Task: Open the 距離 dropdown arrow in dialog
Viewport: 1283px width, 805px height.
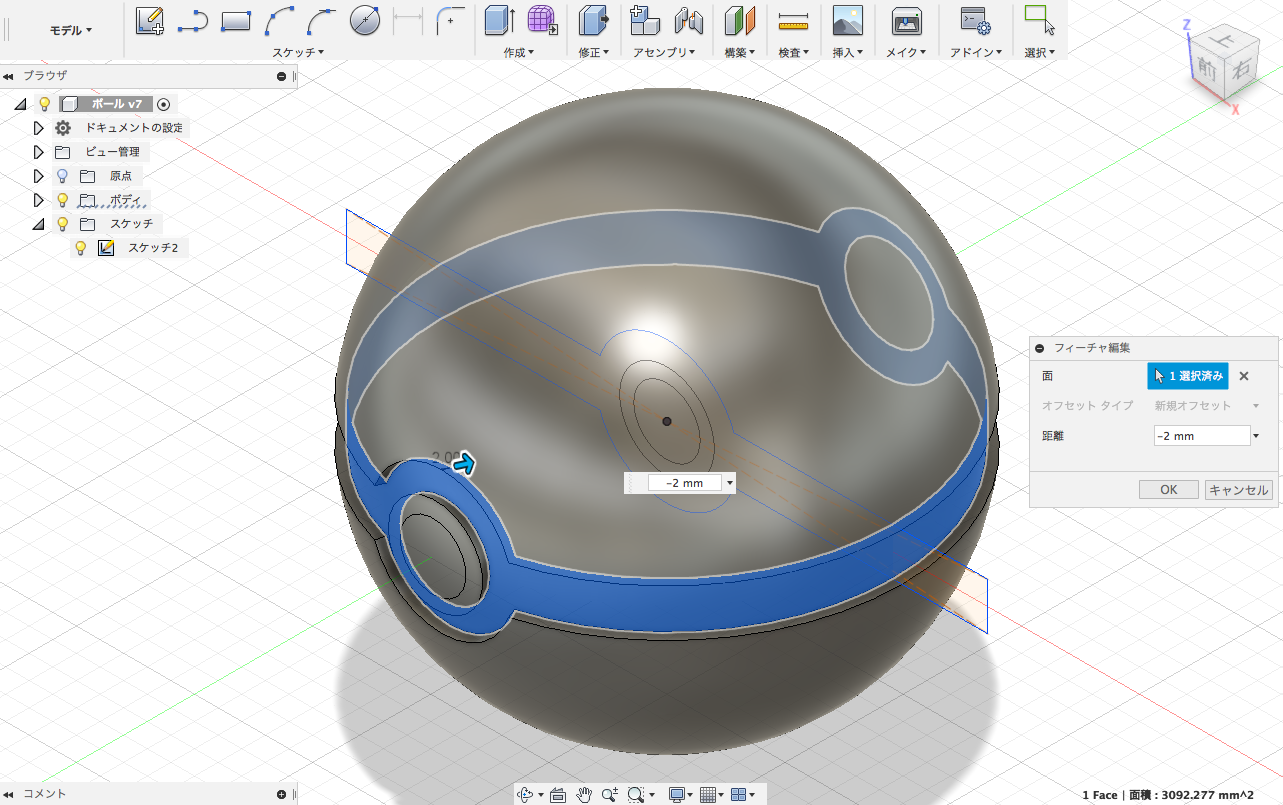Action: click(1255, 436)
